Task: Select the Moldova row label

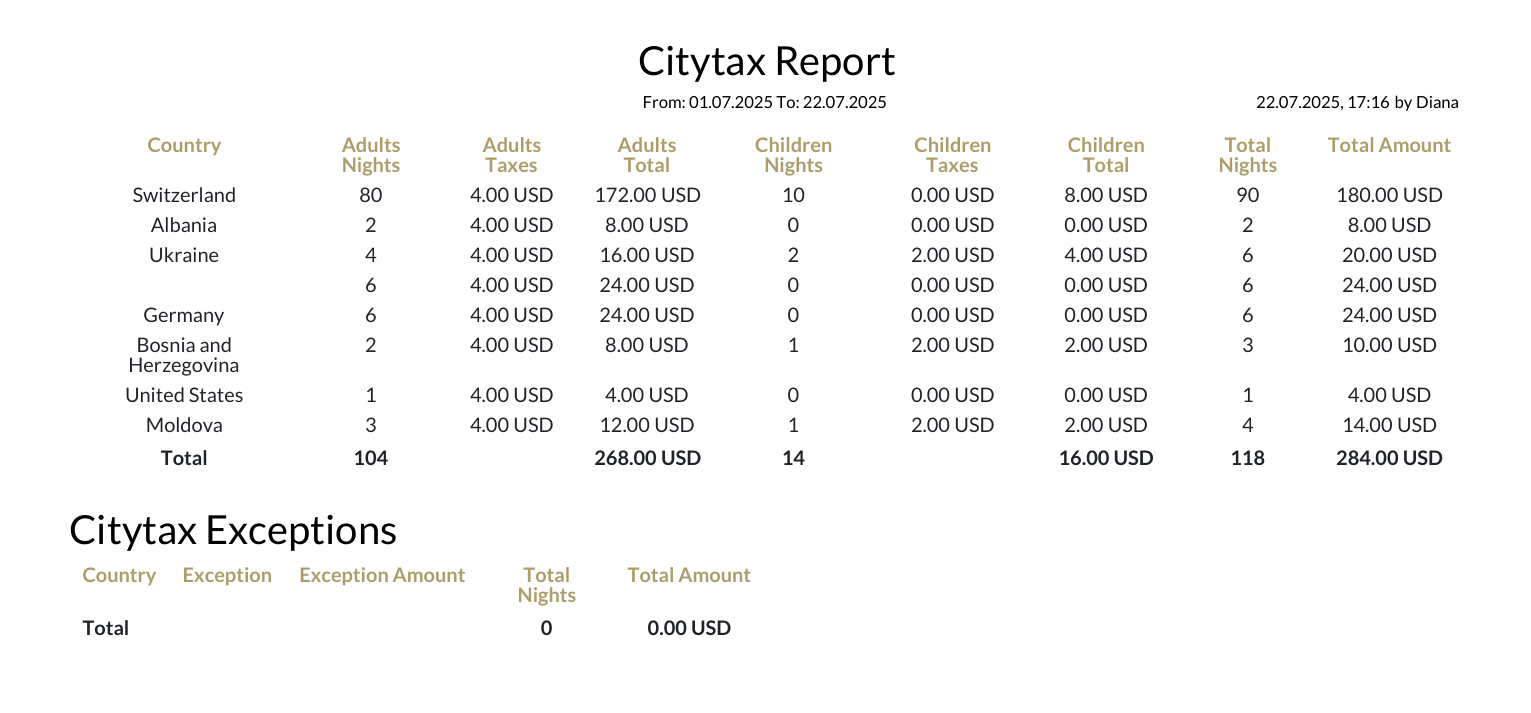Action: (x=184, y=425)
